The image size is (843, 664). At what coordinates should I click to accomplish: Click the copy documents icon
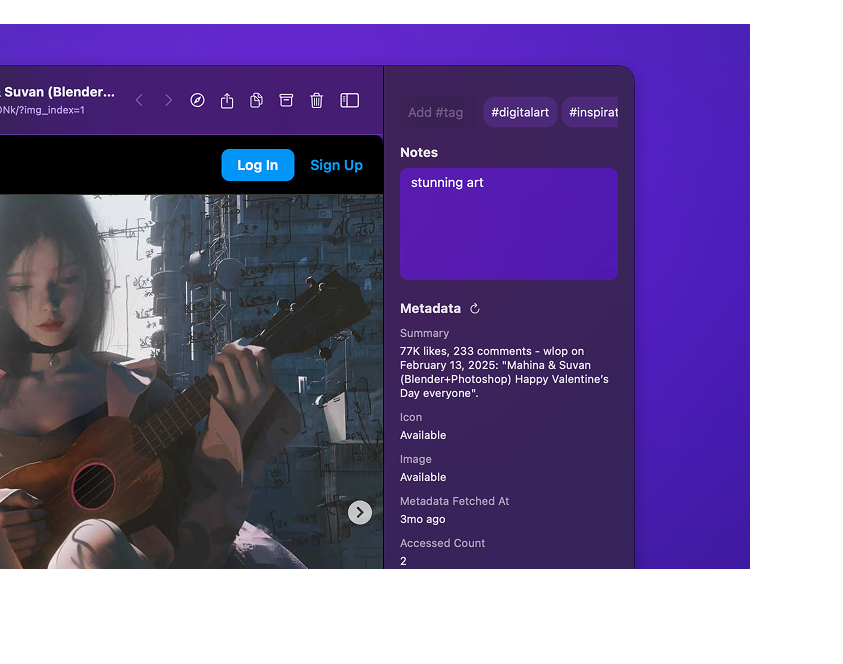click(x=256, y=101)
